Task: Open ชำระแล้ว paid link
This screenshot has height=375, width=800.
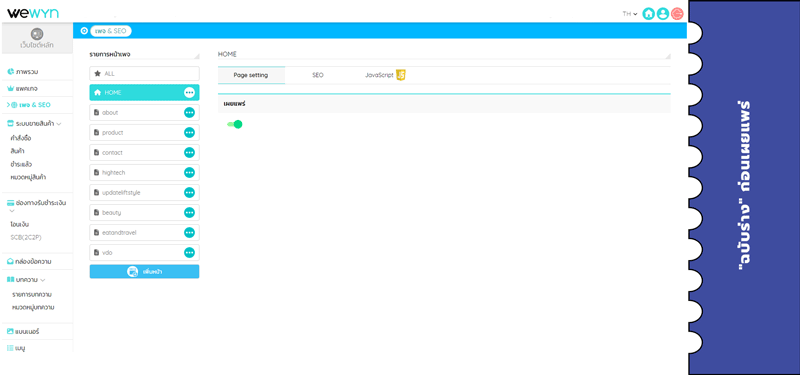Action: tap(21, 164)
